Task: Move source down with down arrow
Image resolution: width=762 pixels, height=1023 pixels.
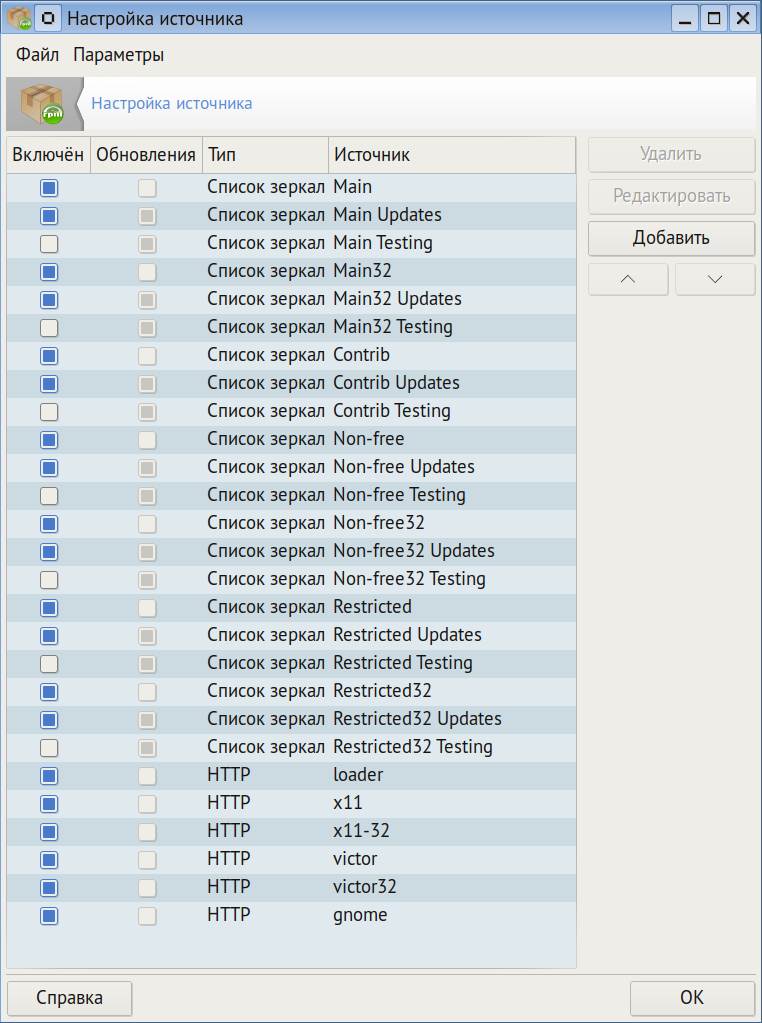Action: pos(715,279)
